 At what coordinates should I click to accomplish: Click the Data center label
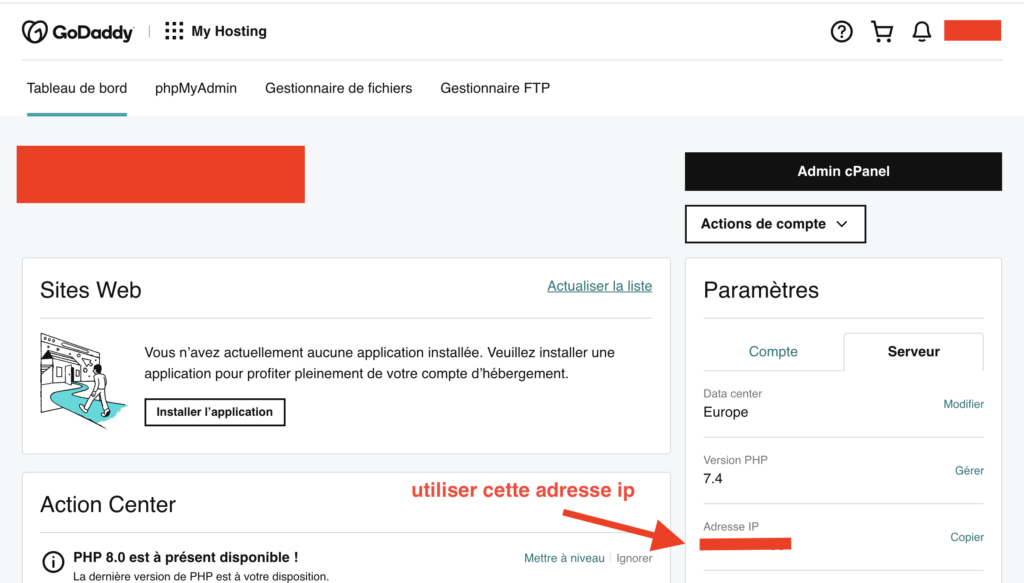(733, 393)
